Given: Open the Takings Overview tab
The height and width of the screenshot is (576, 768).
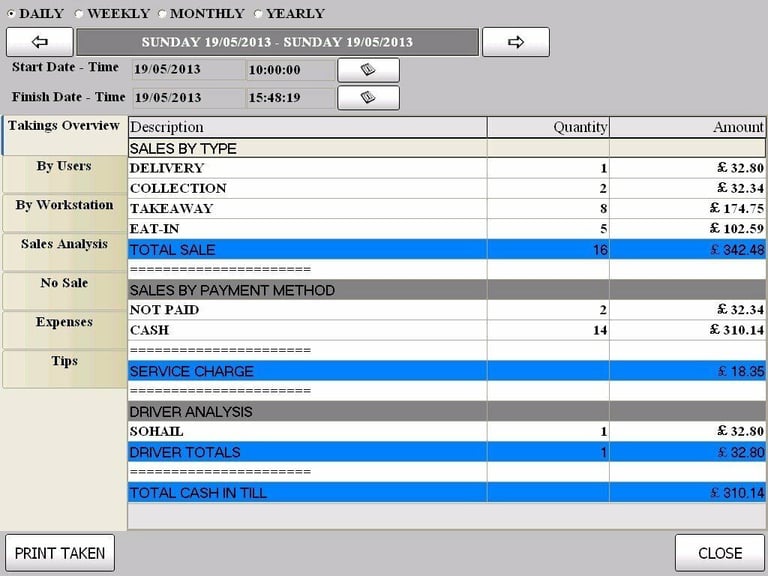Looking at the screenshot, I should [x=64, y=135].
